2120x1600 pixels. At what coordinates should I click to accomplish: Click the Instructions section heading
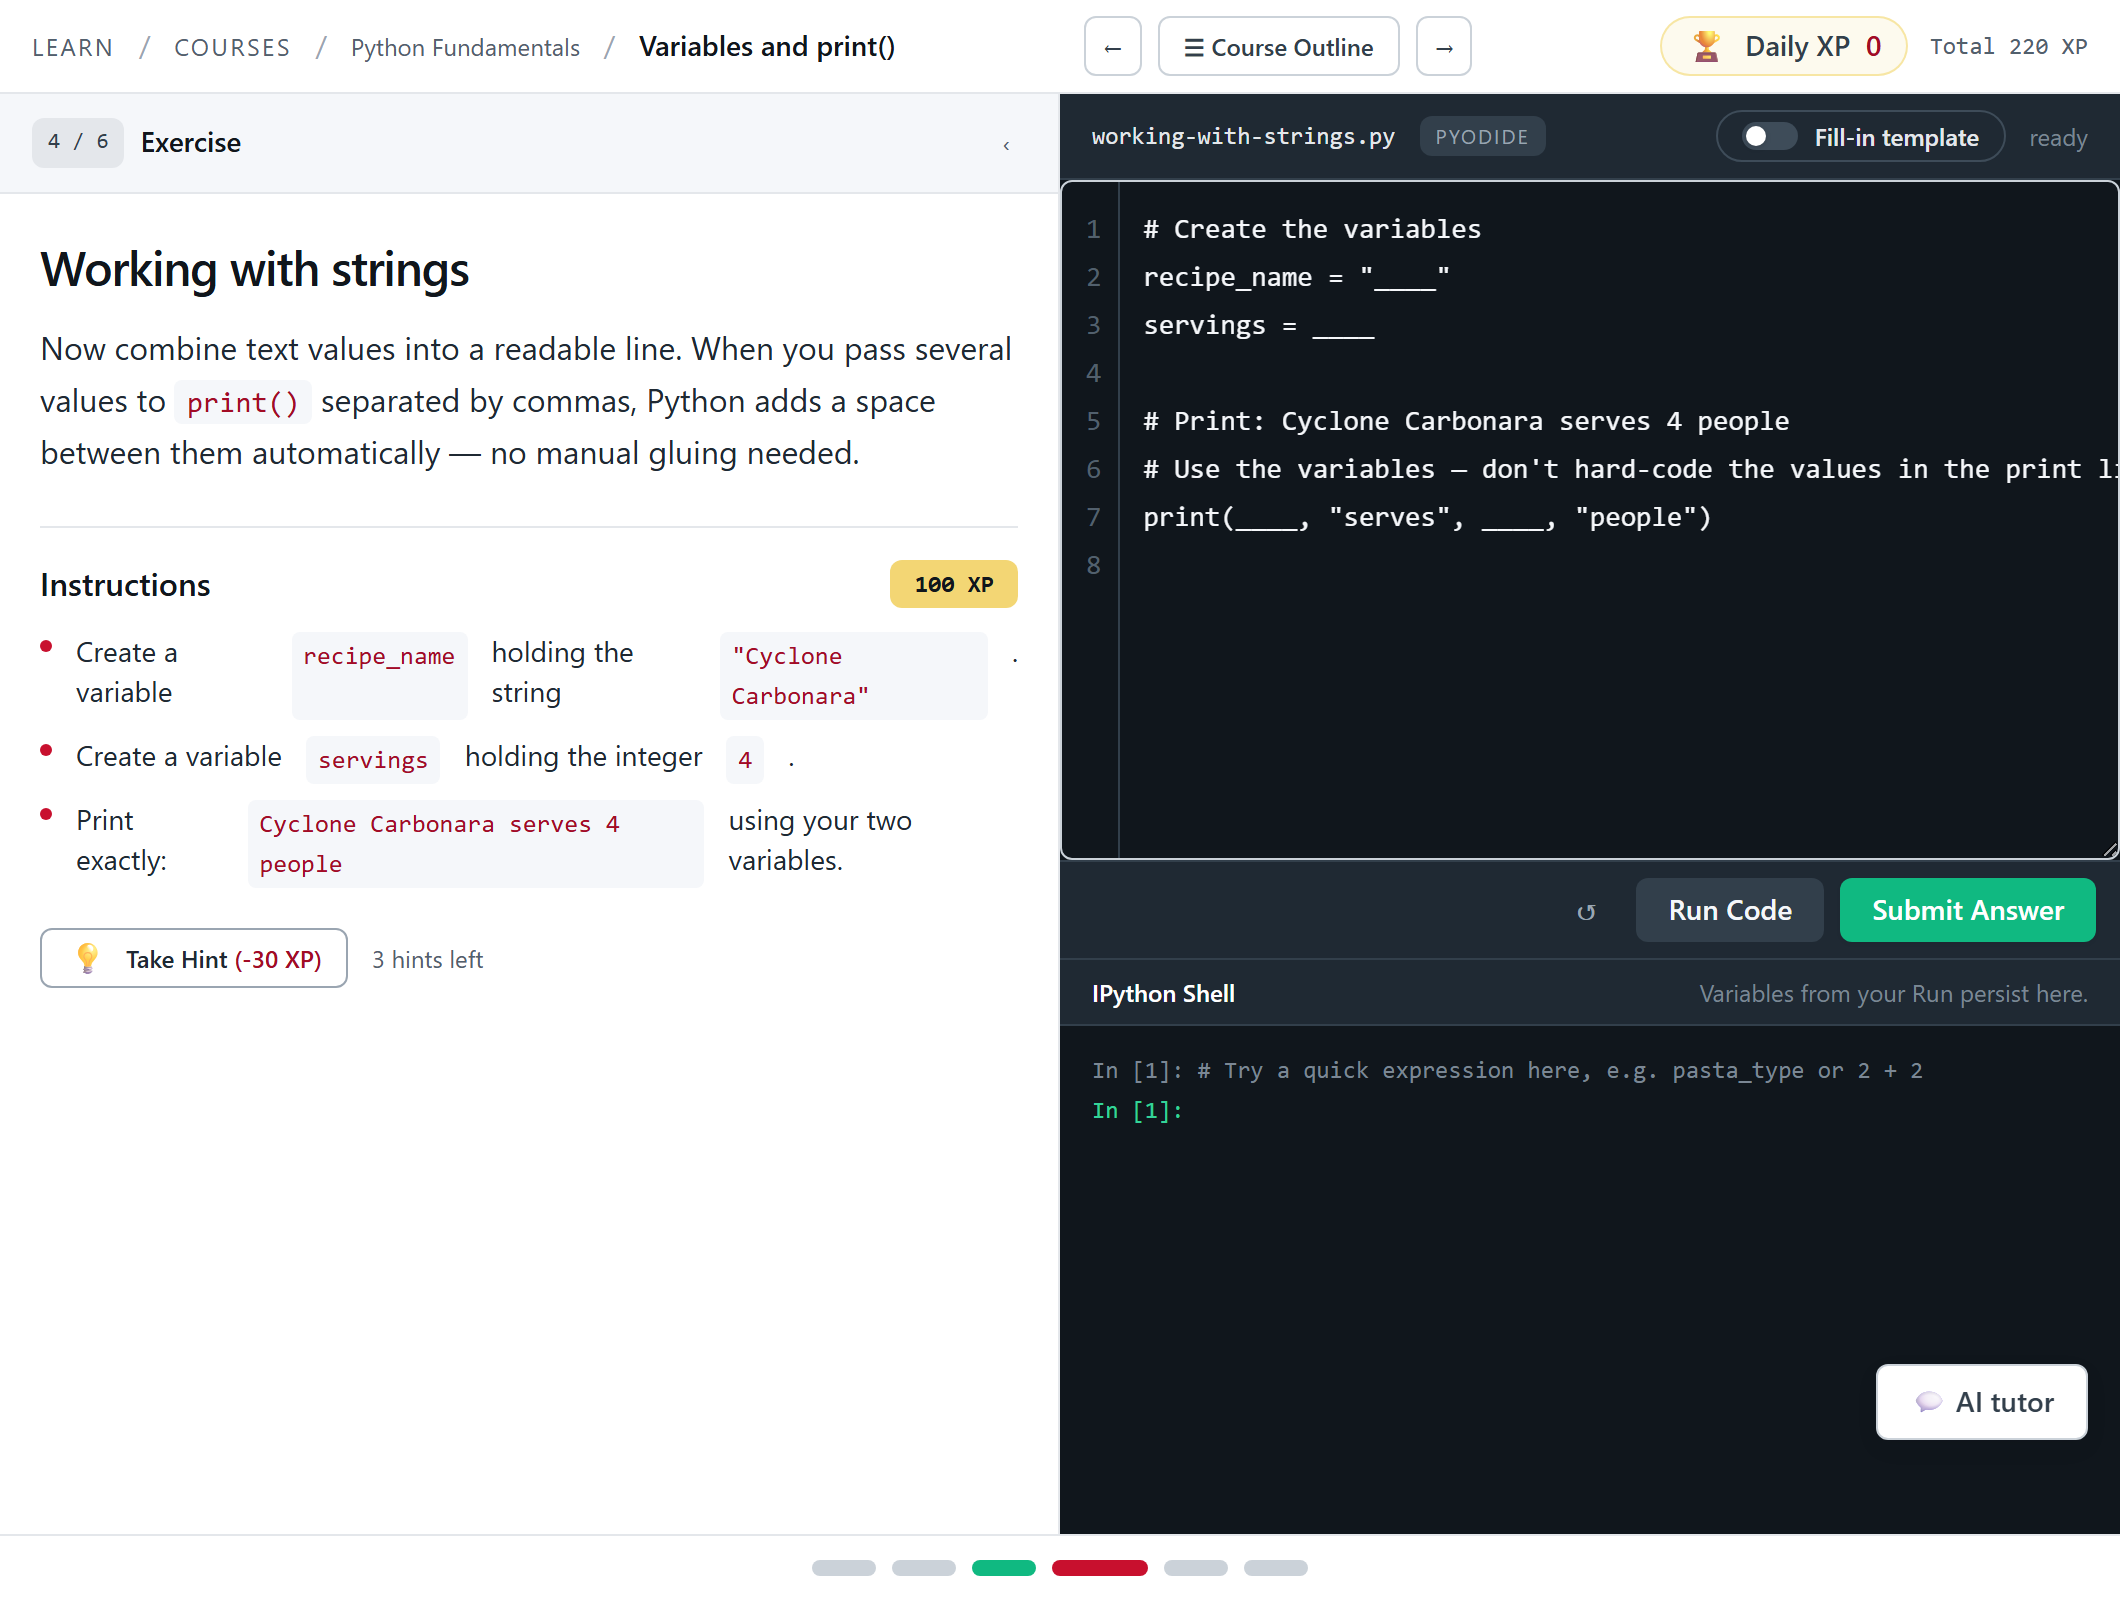(x=125, y=585)
